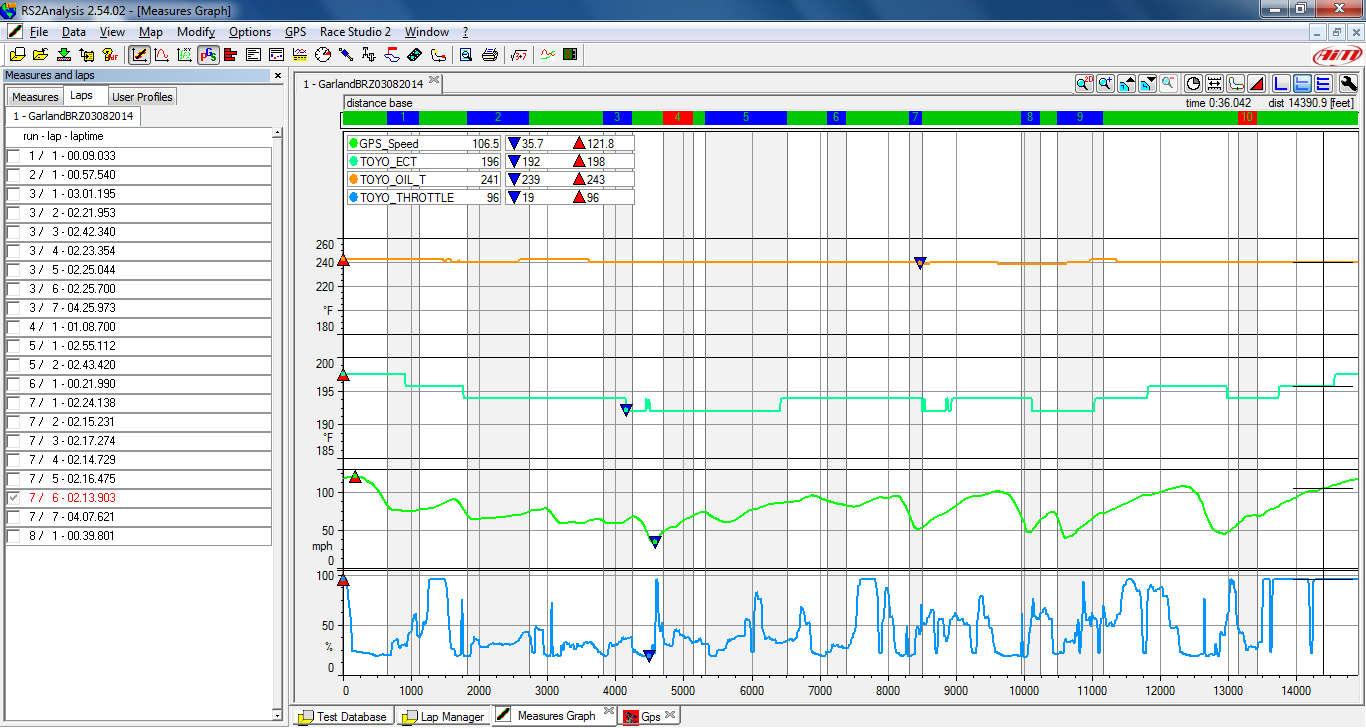Open the wrench settings tool in graph toolbar

tap(1348, 84)
